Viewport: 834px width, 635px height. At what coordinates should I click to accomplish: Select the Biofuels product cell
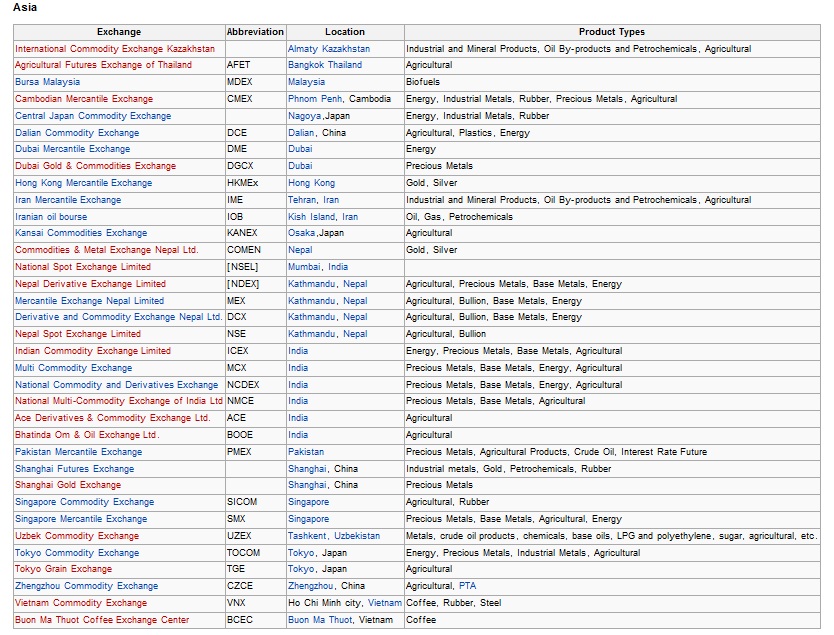(x=612, y=82)
